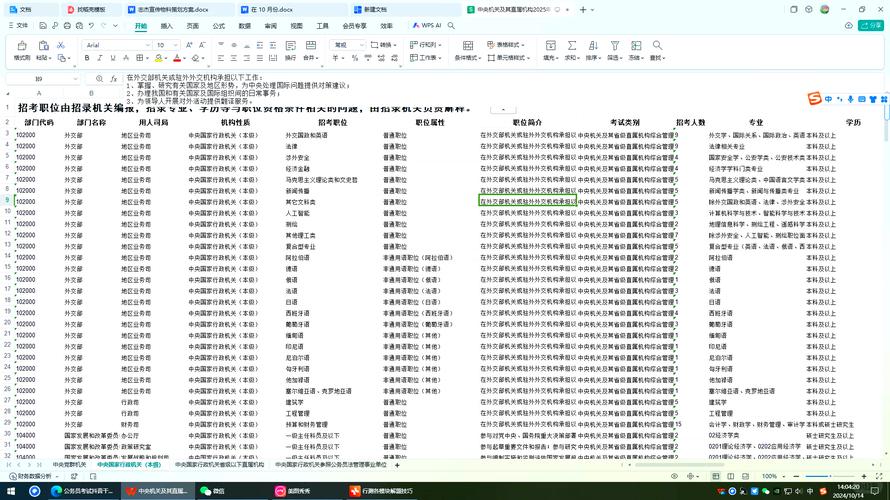Open a new document tab with plus

pos(583,10)
